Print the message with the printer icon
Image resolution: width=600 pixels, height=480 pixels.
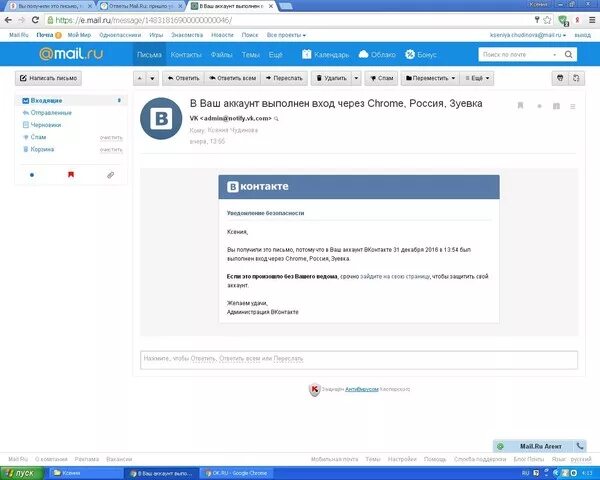pyautogui.click(x=560, y=78)
